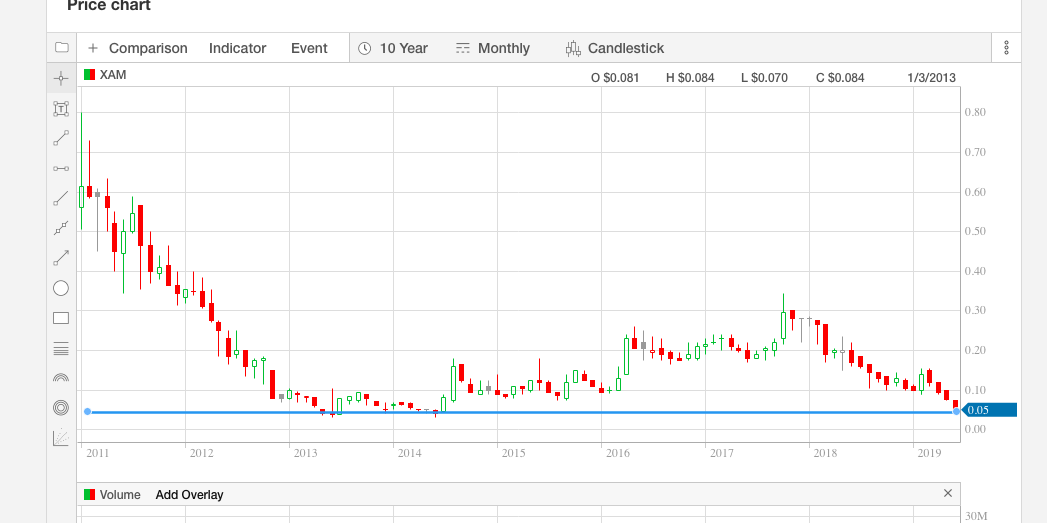Click Add Overlay in Volume panel
Viewport: 1047px width, 523px height.
tap(190, 495)
